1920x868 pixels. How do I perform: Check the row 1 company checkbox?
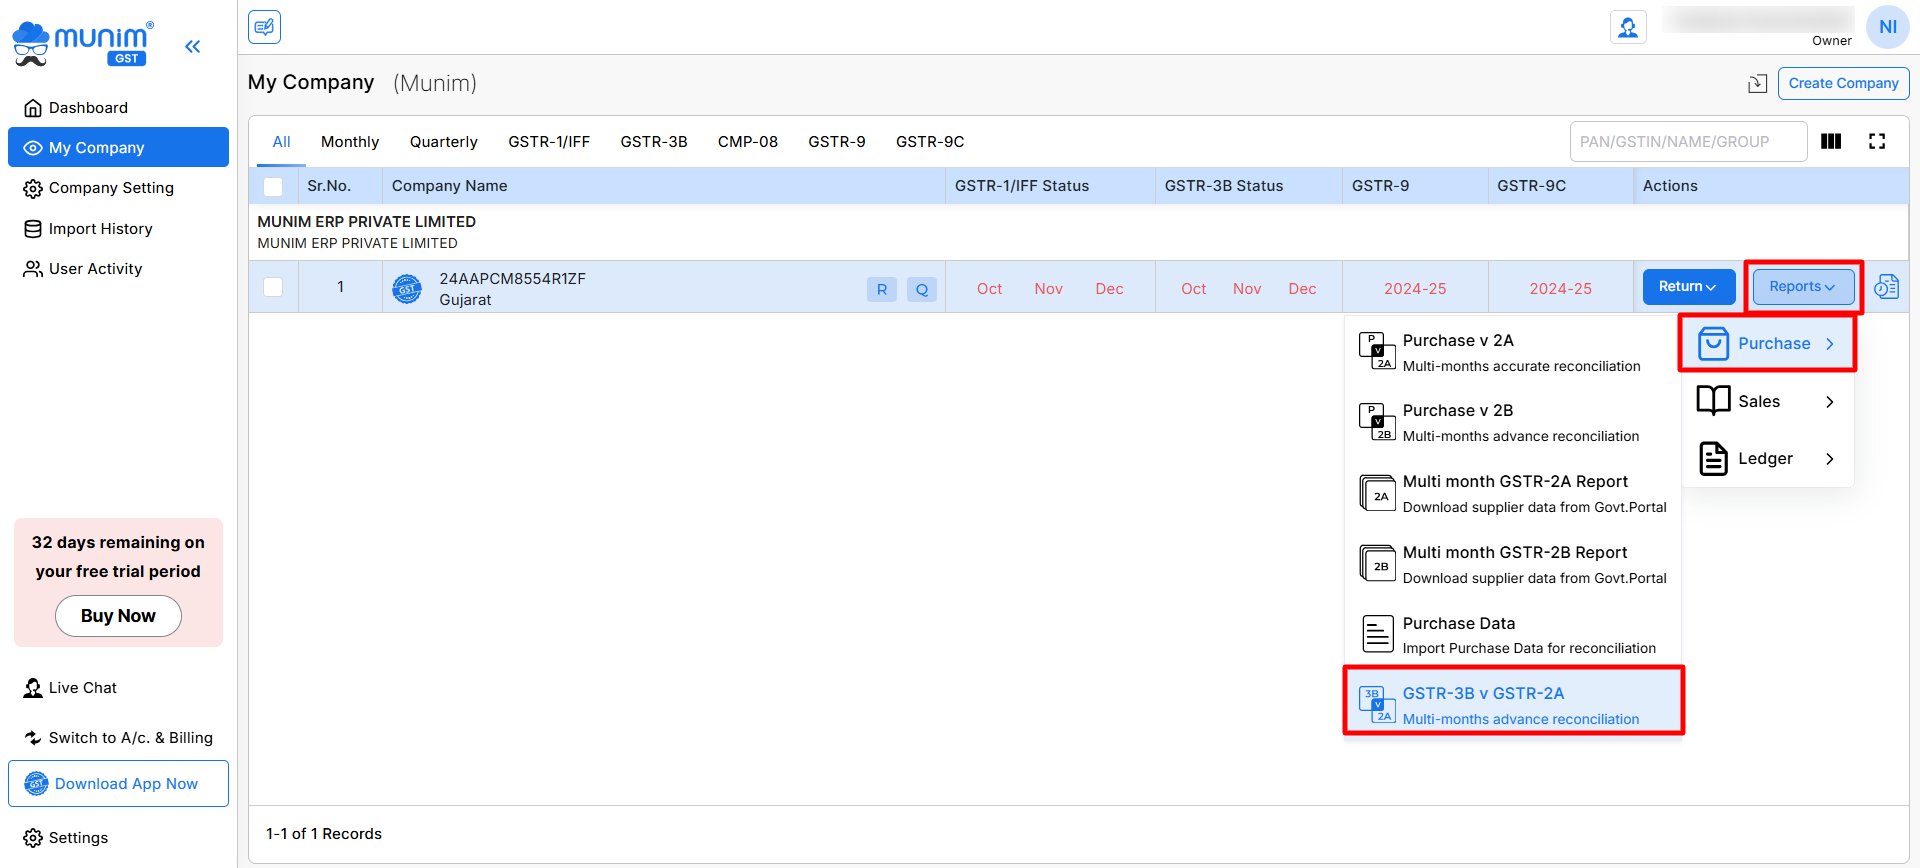click(x=273, y=287)
